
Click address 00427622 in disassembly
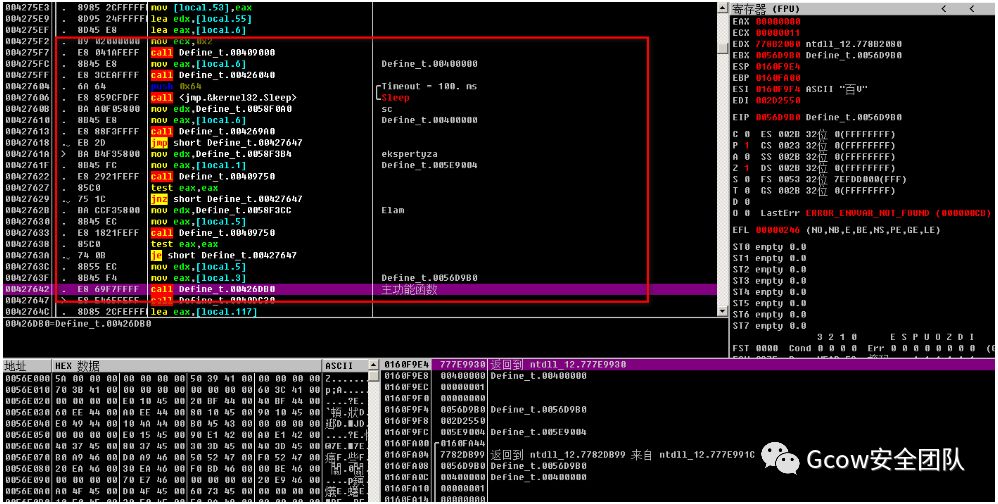[x=26, y=176]
